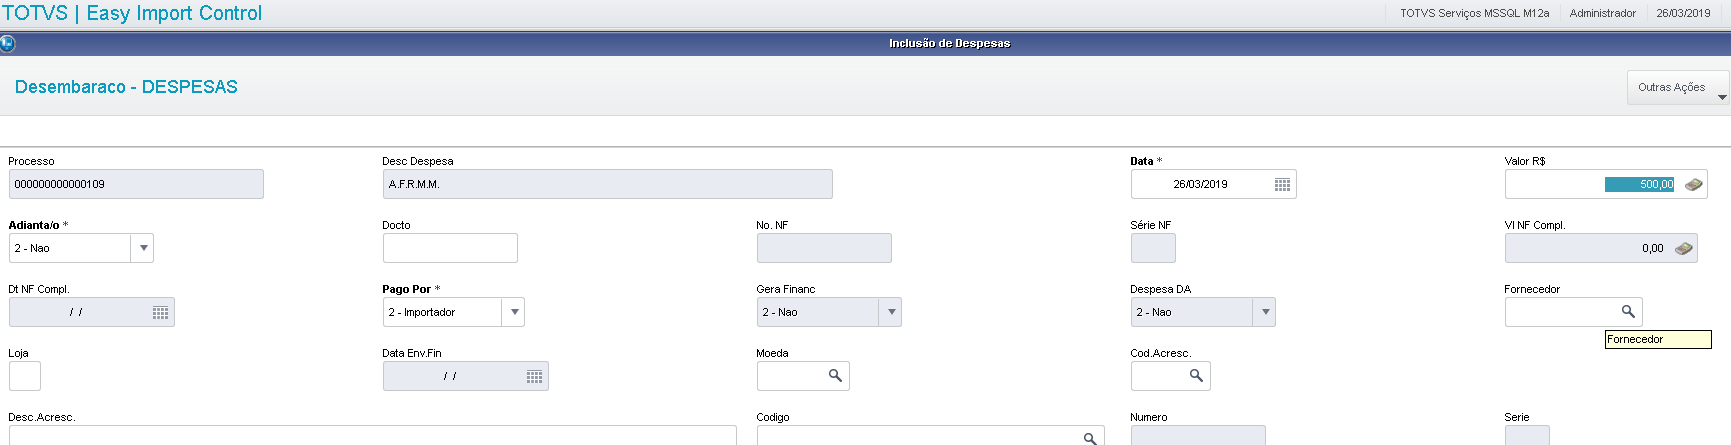
Task: Click the Cod.Acresc. lookup magnifier icon
Action: (1195, 376)
